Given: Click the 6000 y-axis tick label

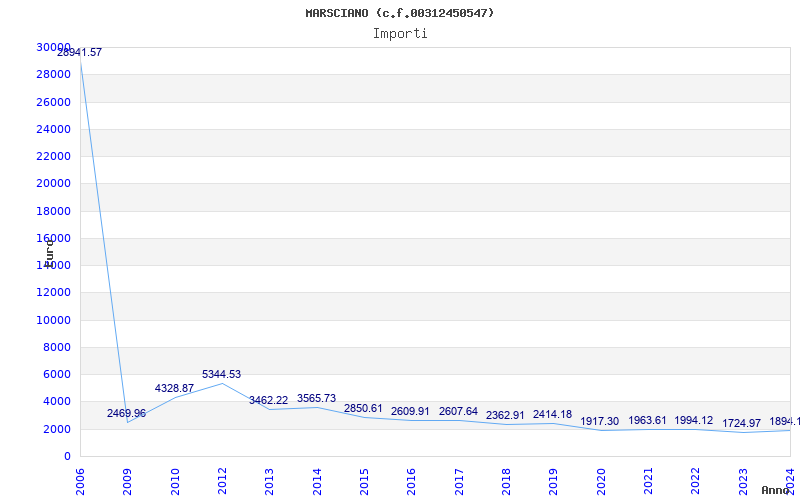Looking at the screenshot, I should pyautogui.click(x=57, y=374).
